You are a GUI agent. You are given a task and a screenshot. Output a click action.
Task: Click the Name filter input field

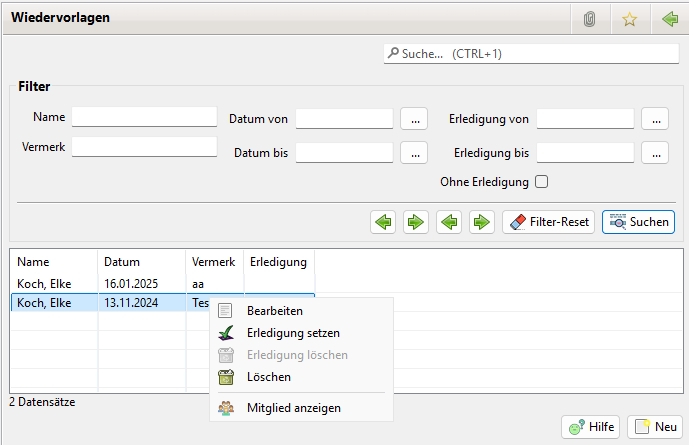144,117
